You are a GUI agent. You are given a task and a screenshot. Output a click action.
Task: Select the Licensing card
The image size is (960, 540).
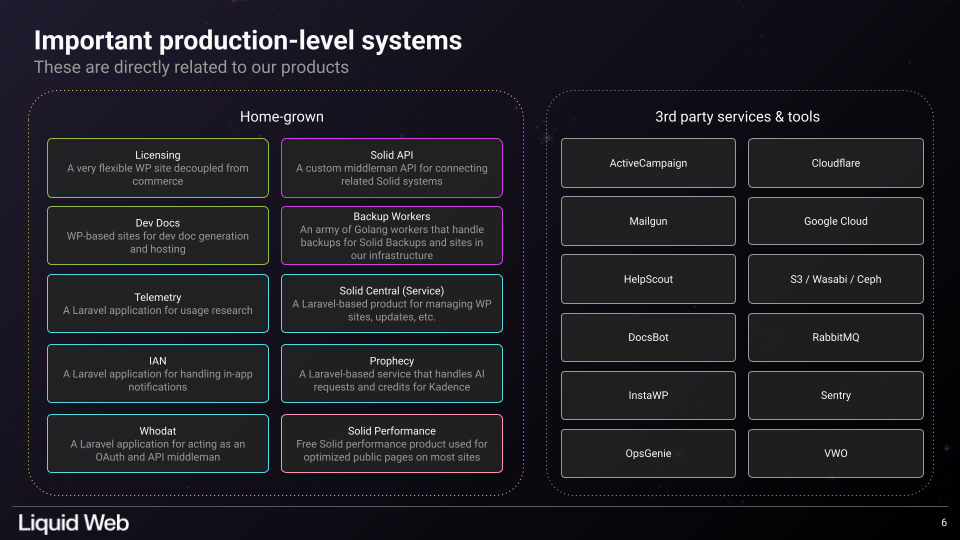[158, 168]
